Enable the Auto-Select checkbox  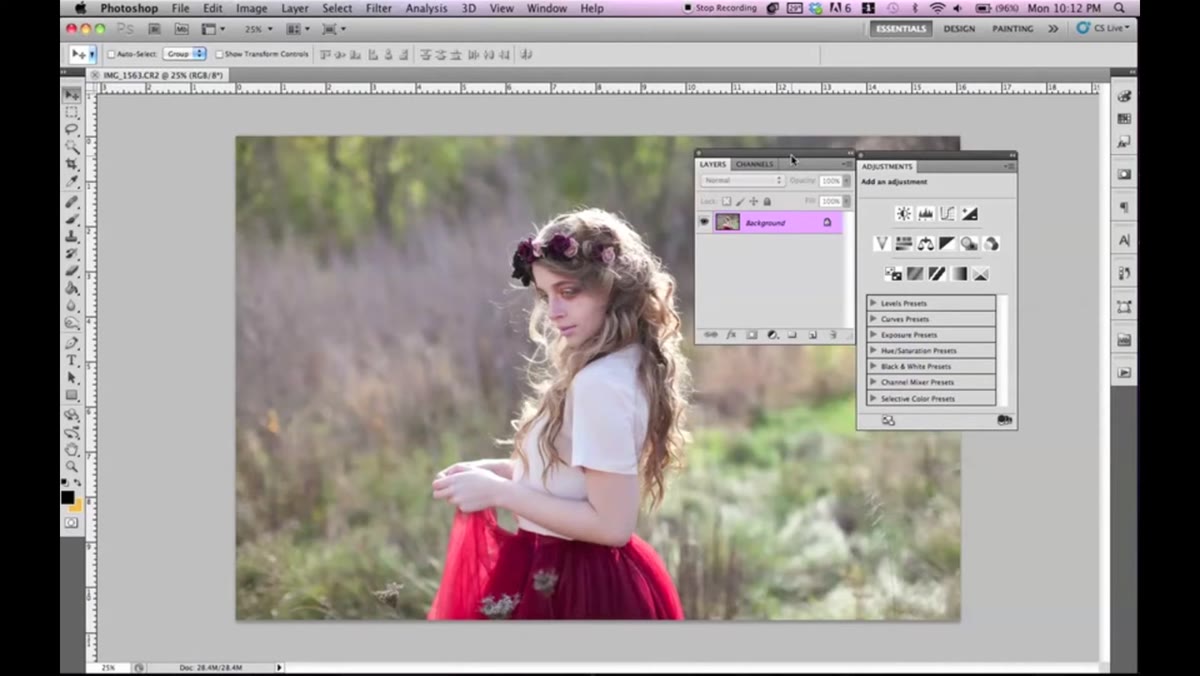click(x=111, y=54)
